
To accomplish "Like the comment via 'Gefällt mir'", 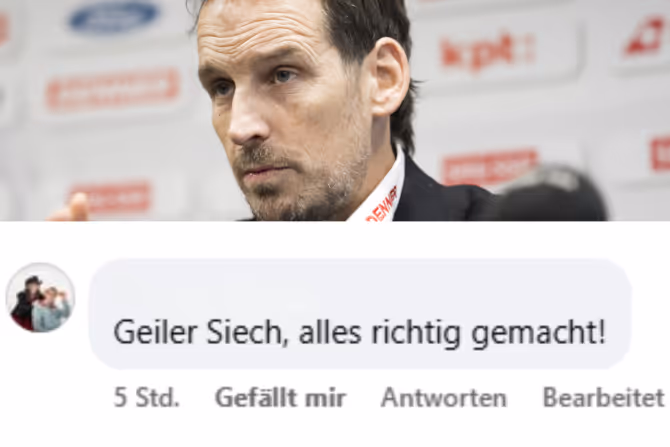I will 281,398.
